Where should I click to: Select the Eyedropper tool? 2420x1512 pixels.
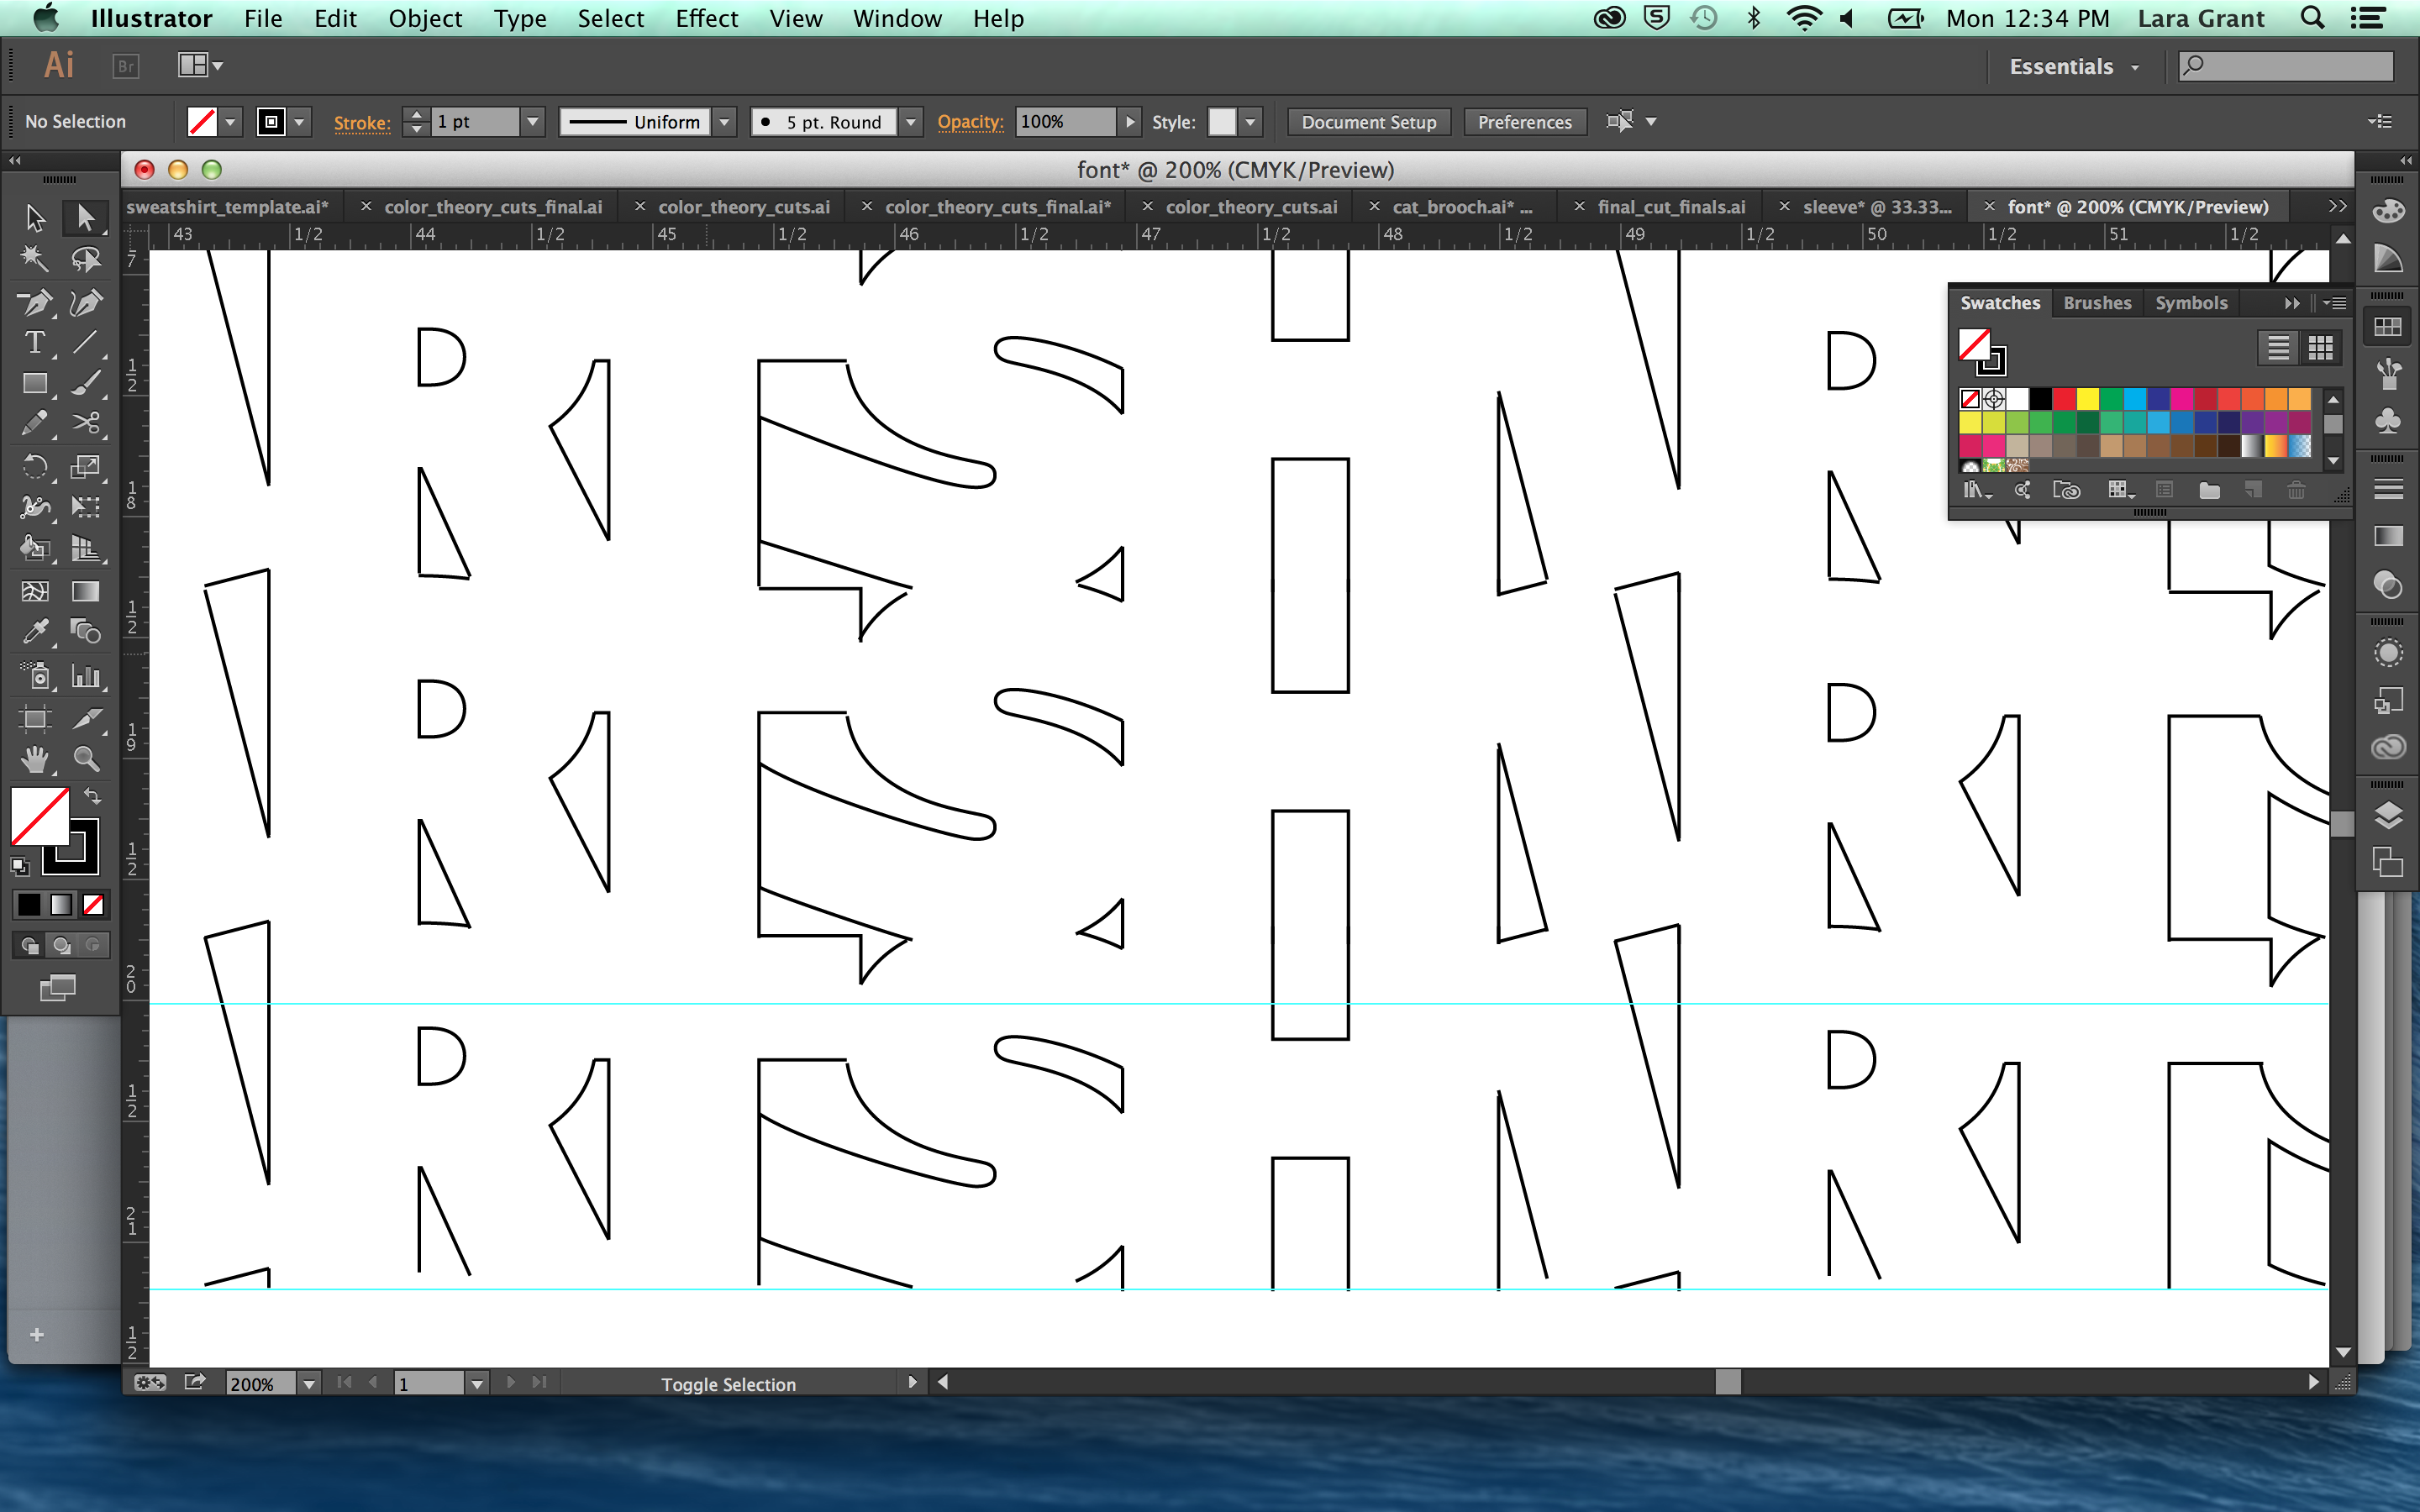35,632
